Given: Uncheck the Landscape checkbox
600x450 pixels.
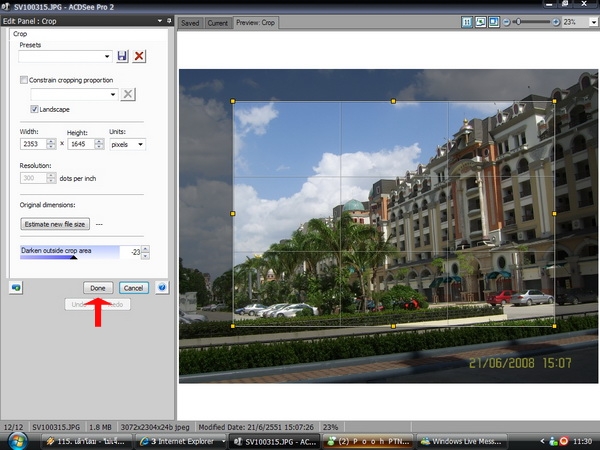Looking at the screenshot, I should (x=35, y=109).
